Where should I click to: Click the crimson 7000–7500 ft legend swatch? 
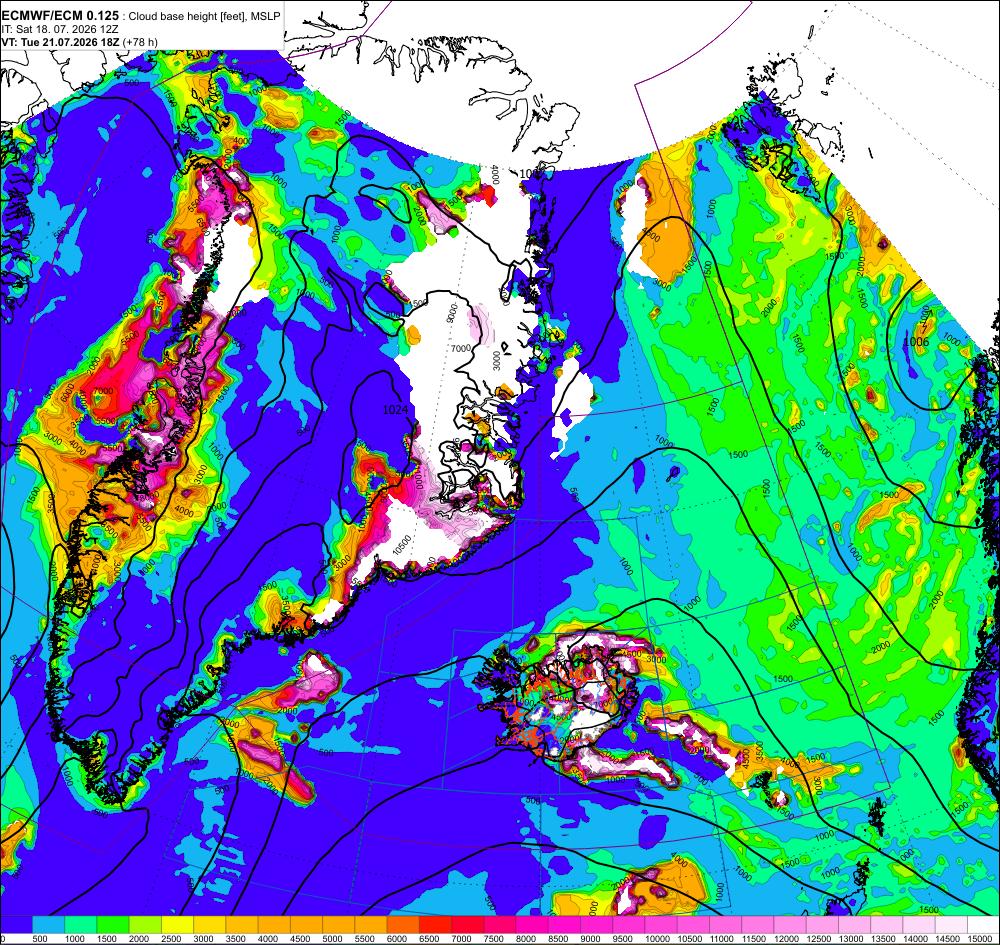coord(468,925)
